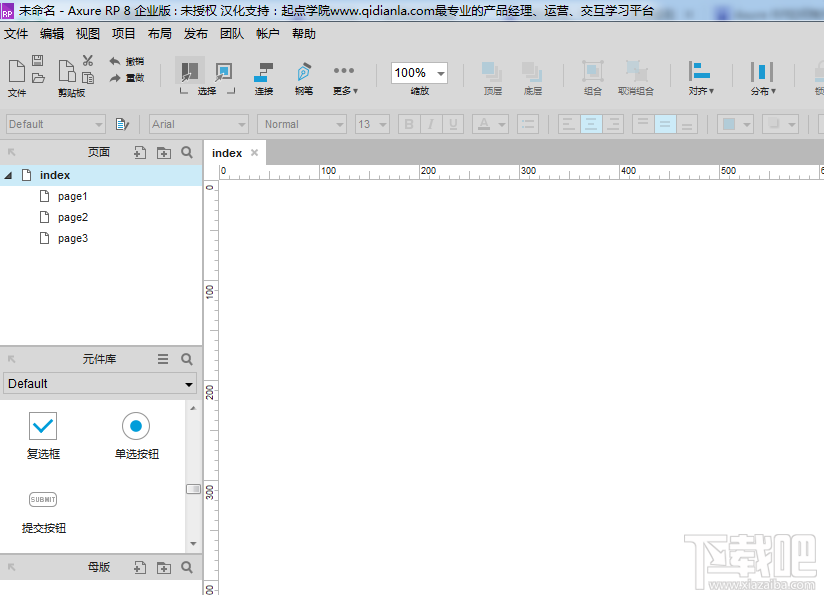Click the paste icon under the scissors
The width and height of the screenshot is (824, 595).
(88, 78)
